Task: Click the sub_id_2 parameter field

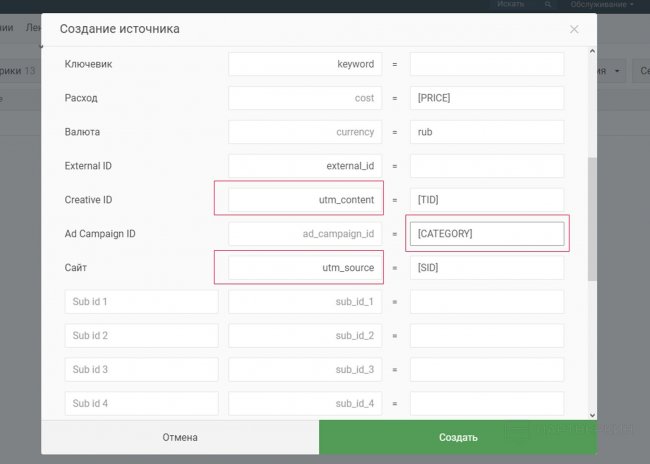Action: (305, 335)
